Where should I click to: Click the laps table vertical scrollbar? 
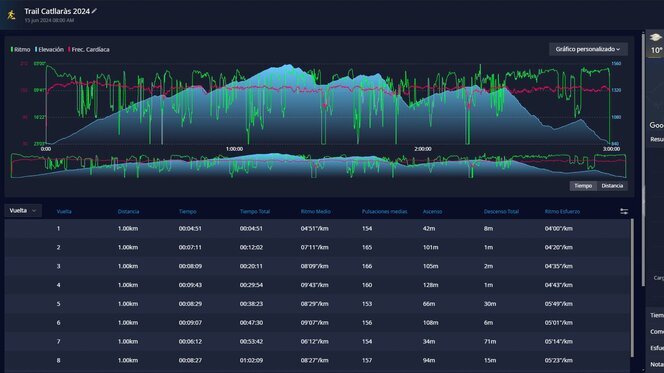tap(632, 288)
